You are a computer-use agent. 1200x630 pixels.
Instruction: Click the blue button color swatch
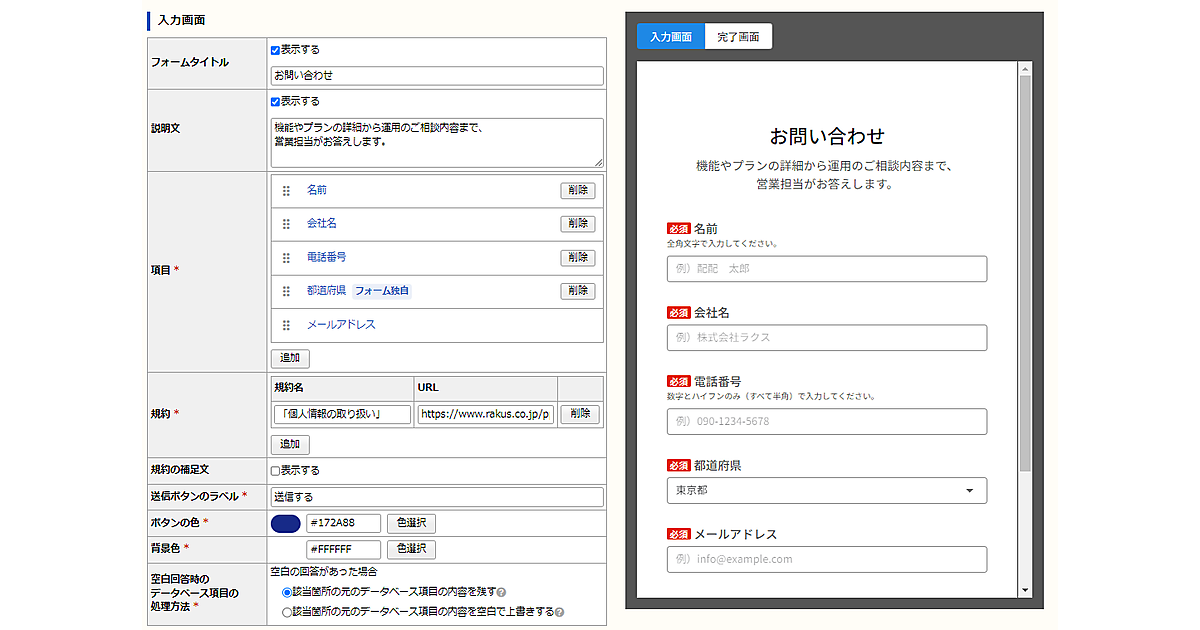point(285,523)
